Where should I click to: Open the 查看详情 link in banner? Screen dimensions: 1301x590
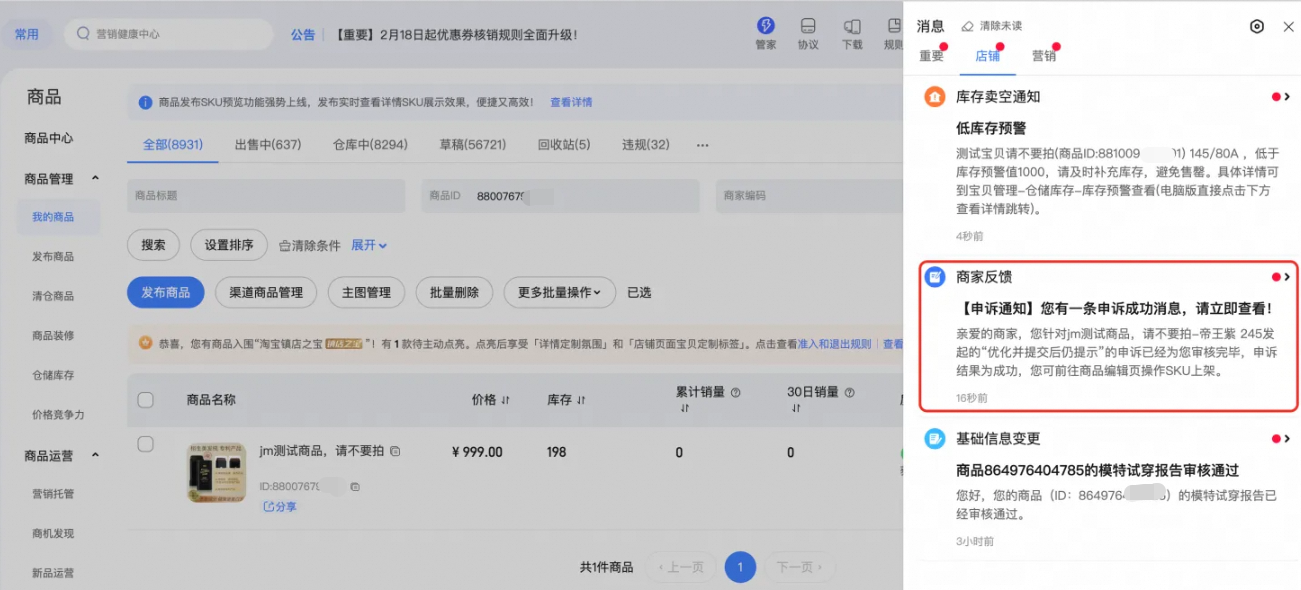571,102
